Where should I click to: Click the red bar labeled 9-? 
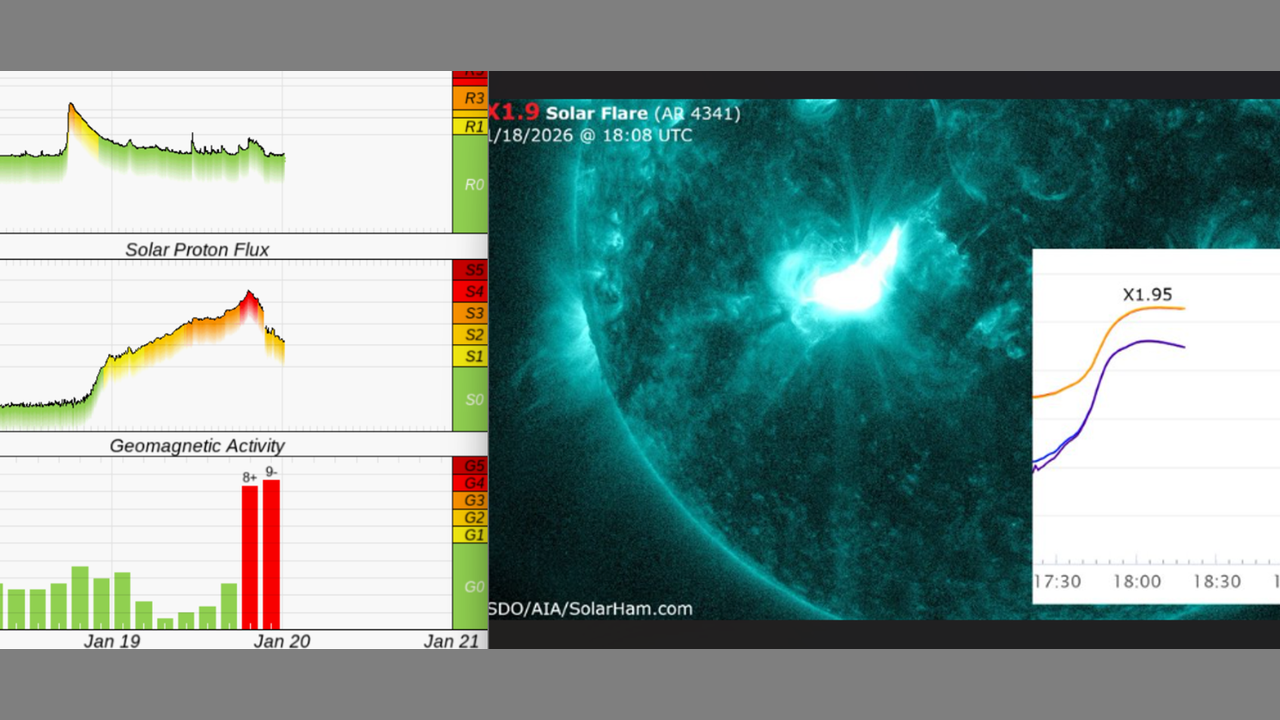click(x=271, y=554)
